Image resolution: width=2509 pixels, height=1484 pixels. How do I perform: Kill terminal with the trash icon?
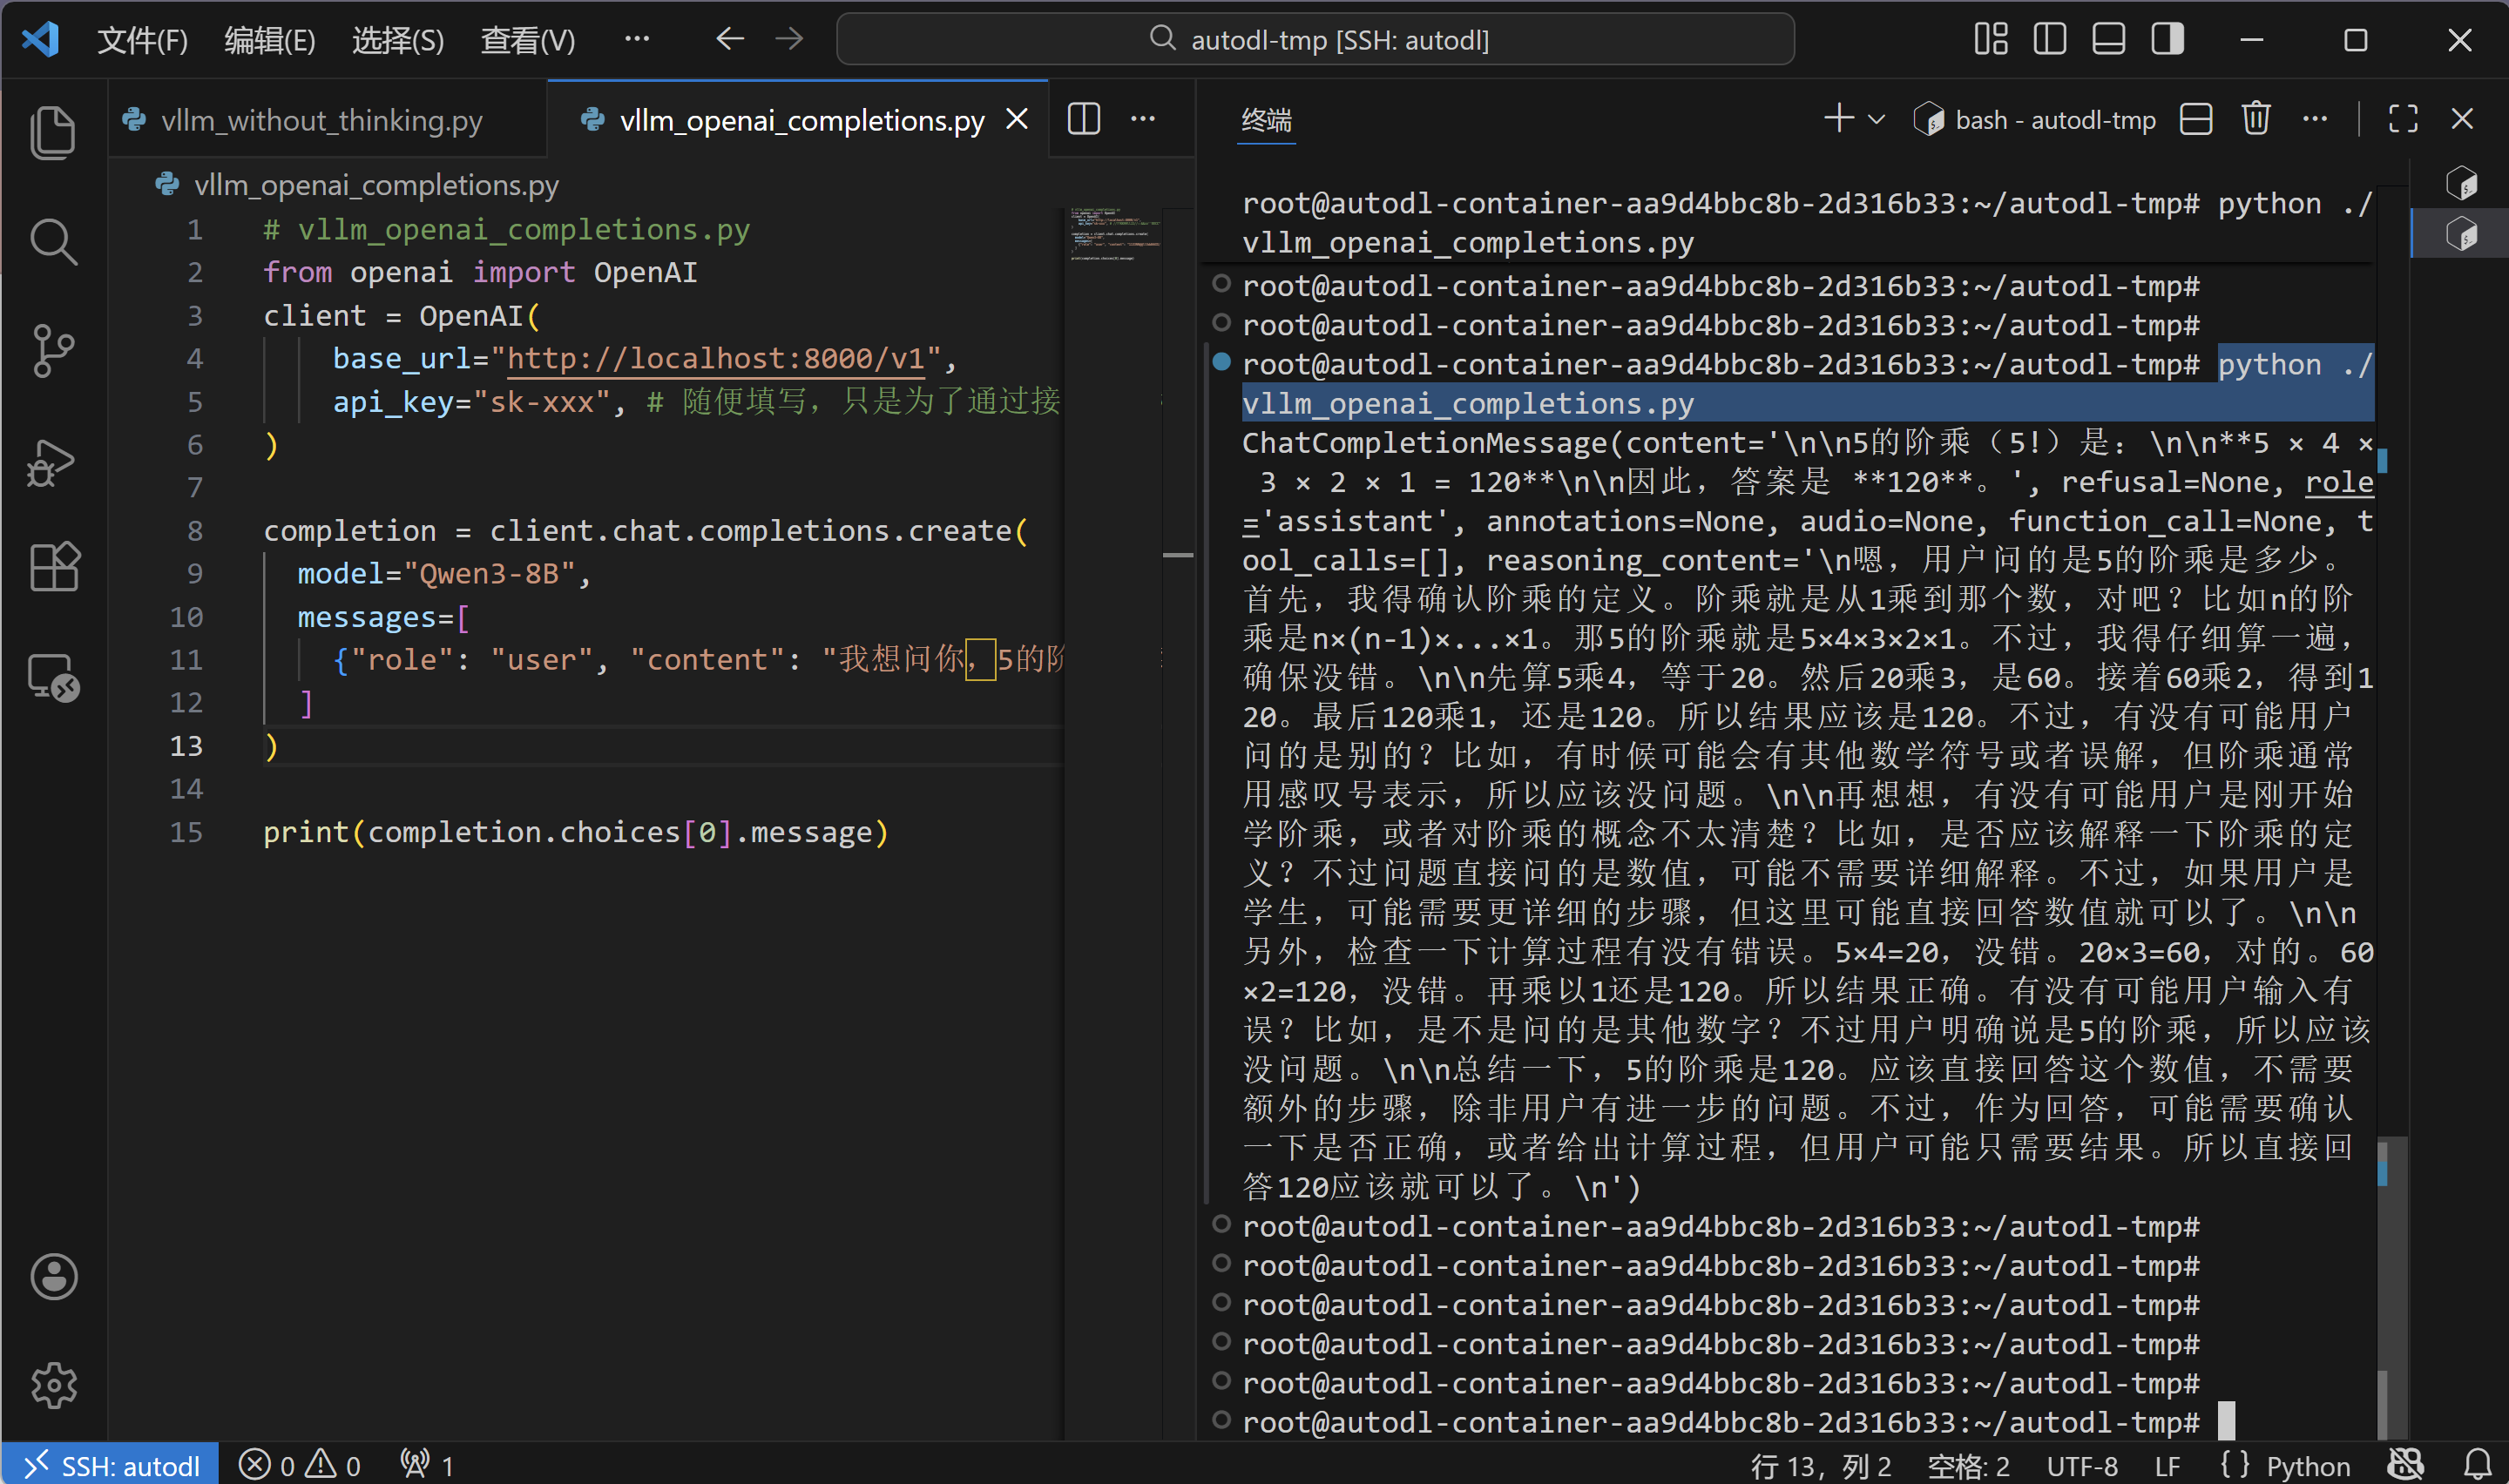[2255, 120]
